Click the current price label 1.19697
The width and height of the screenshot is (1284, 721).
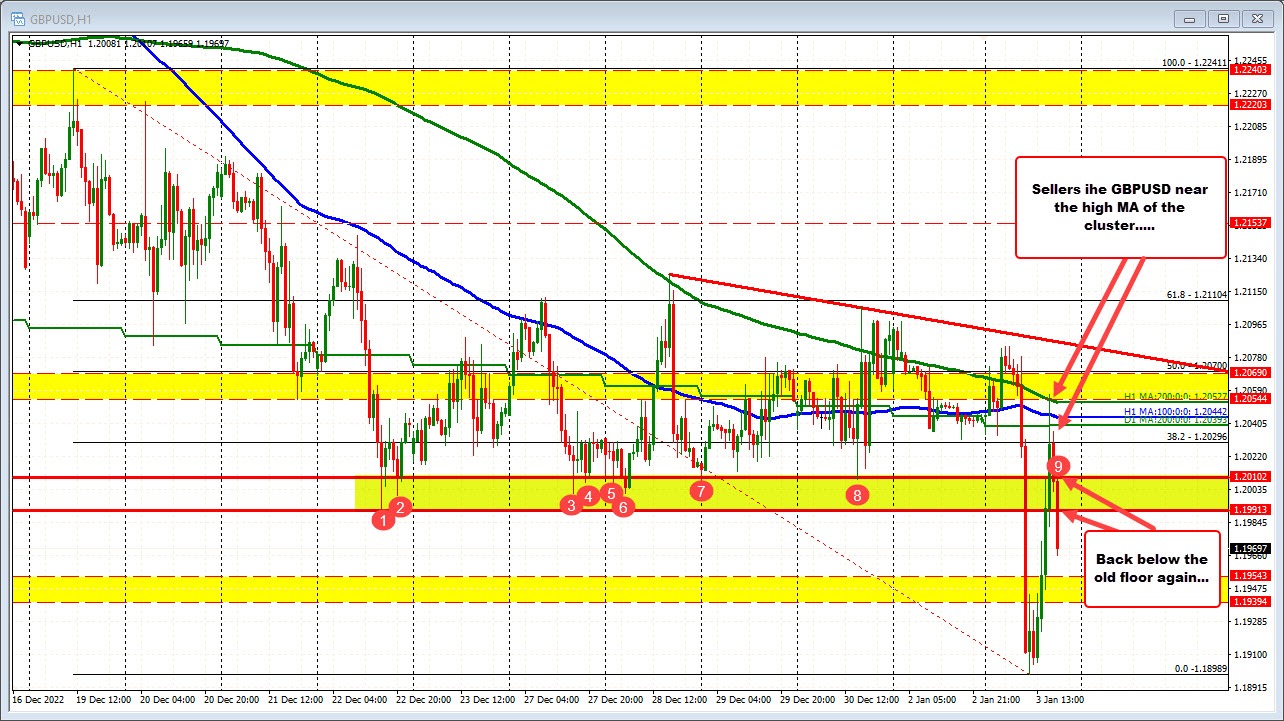point(1251,548)
